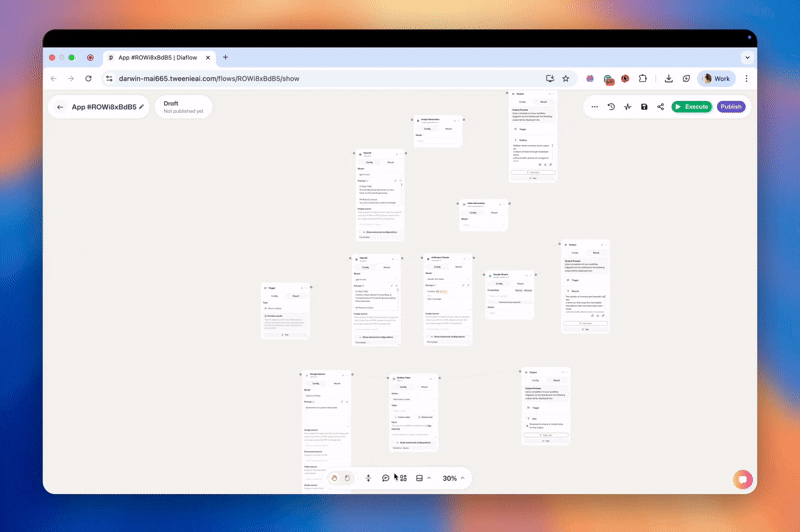The width and height of the screenshot is (800, 532).
Task: Switch to the mouse pointer mode
Action: click(347, 478)
